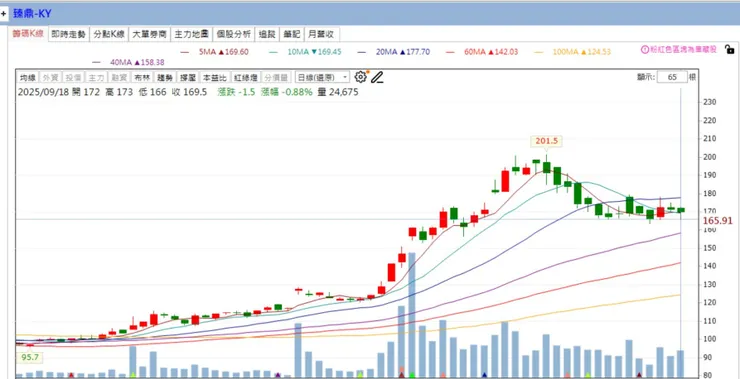This screenshot has height=379, width=740.
Task: Toggle 本益比 P/E overlay
Action: pyautogui.click(x=214, y=77)
